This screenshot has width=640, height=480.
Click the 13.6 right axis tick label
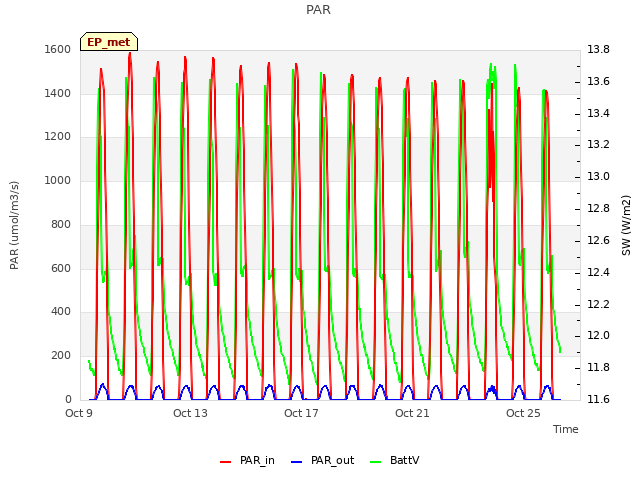(598, 81)
